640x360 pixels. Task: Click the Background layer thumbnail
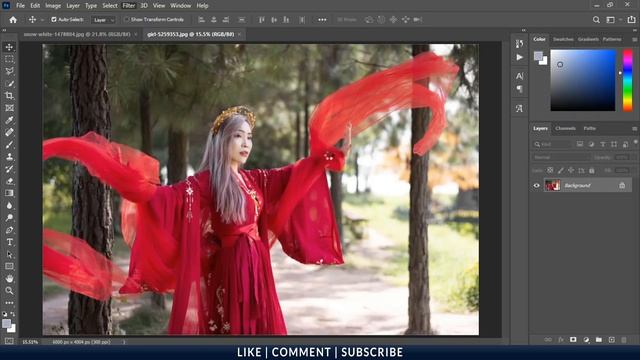[553, 186]
